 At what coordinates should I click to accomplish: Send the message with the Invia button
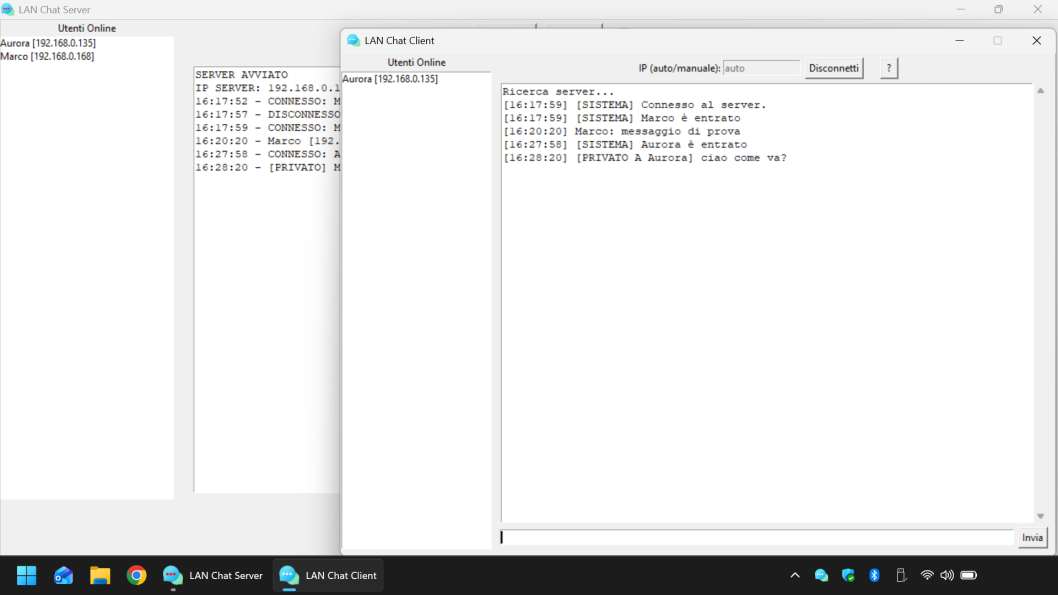point(1032,538)
